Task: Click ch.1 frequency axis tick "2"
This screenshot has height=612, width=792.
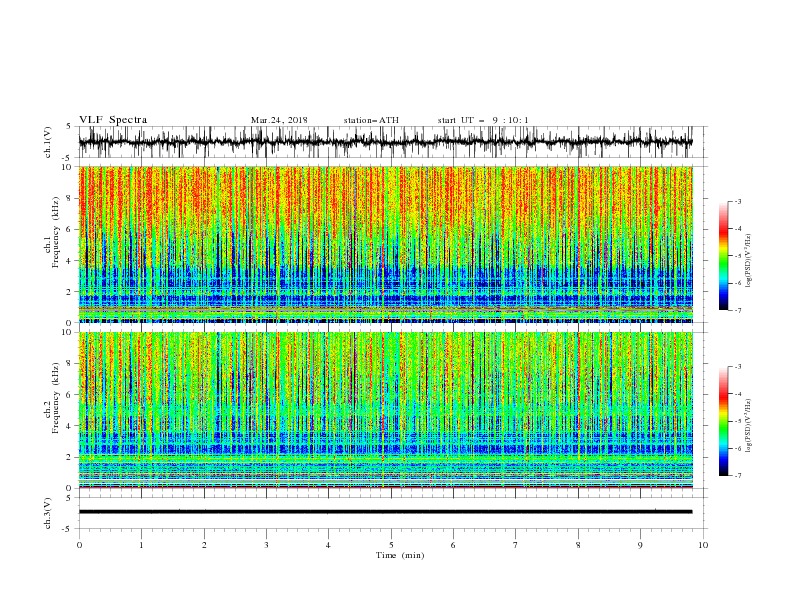Action: click(x=70, y=291)
